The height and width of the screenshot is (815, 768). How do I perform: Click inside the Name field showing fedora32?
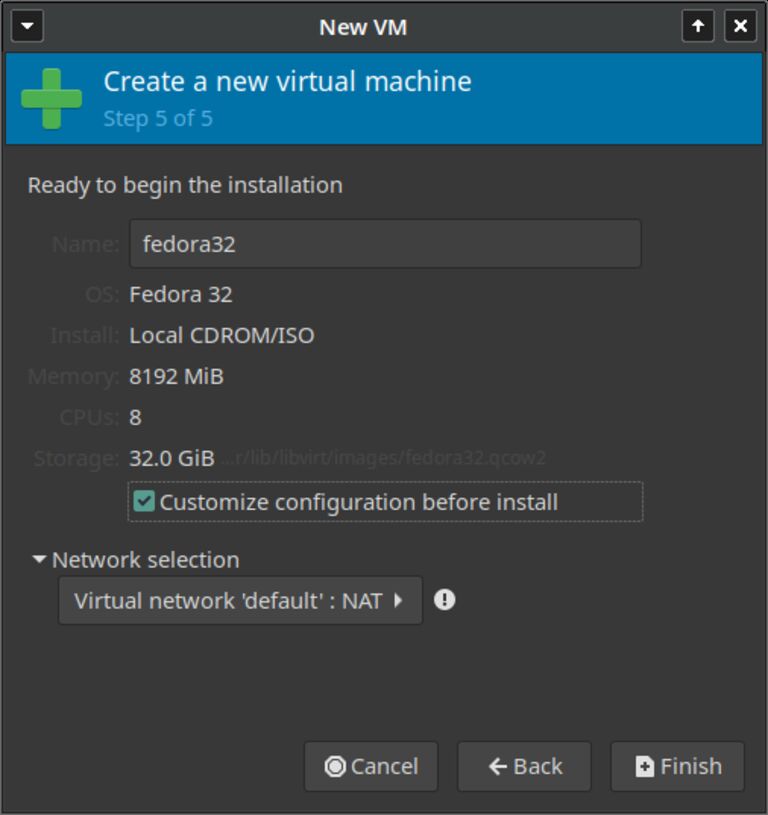coord(385,243)
